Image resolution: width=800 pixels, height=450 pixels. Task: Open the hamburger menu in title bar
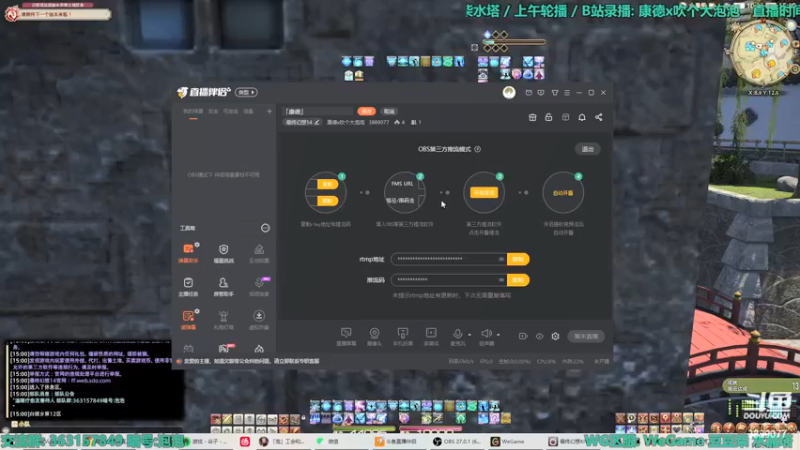tap(567, 93)
